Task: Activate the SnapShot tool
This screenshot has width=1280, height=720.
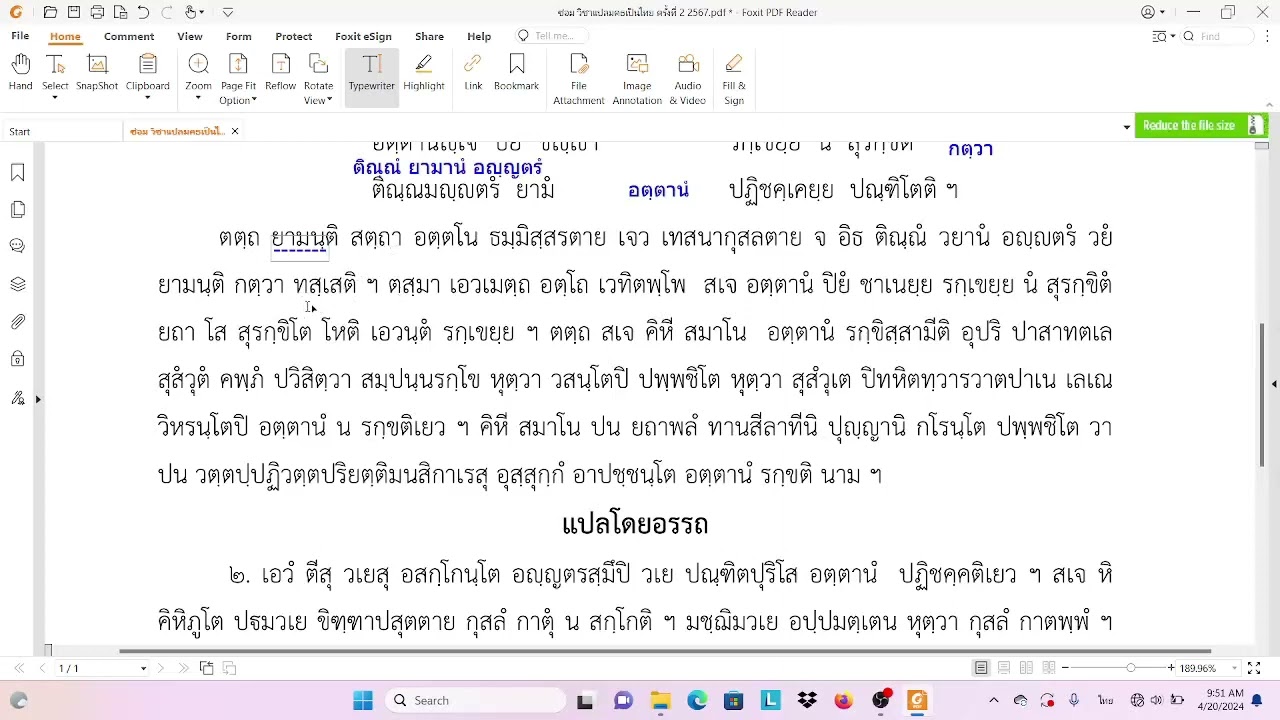Action: (97, 73)
